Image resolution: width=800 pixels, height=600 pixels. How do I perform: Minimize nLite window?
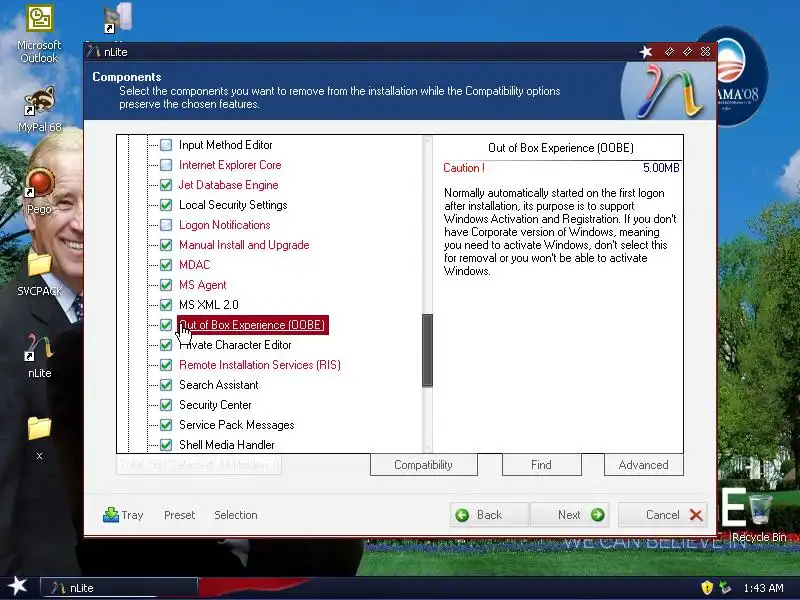tap(669, 52)
